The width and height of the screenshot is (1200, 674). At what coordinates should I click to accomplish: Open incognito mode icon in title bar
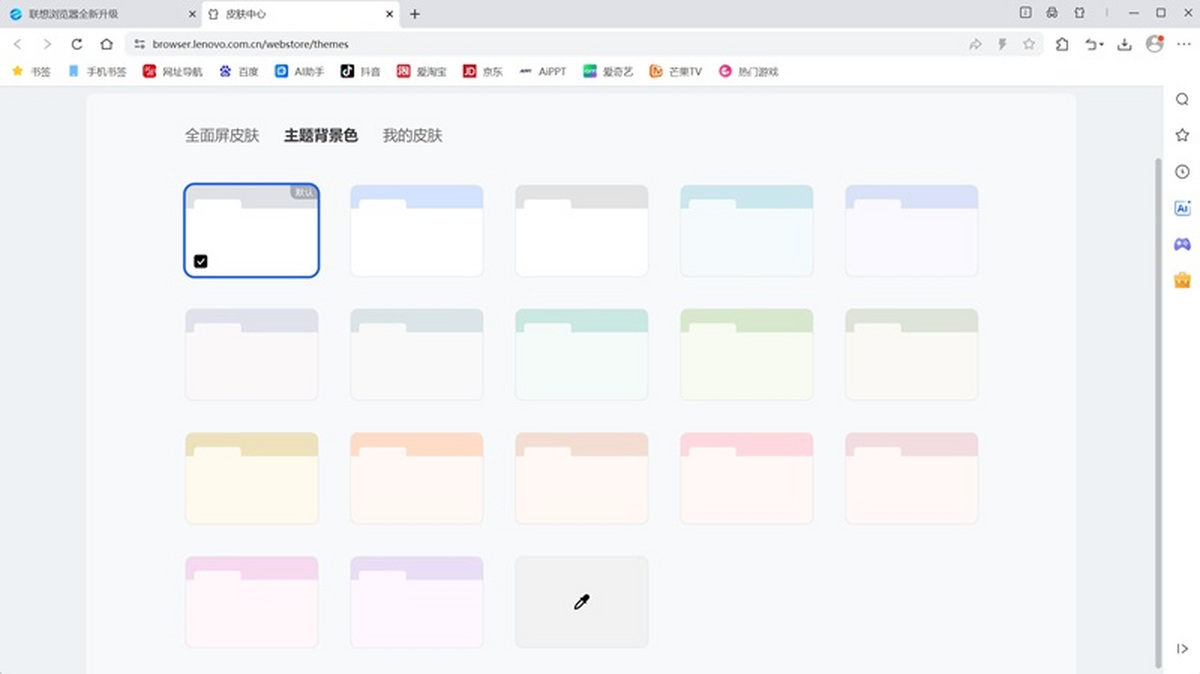(x=1052, y=13)
